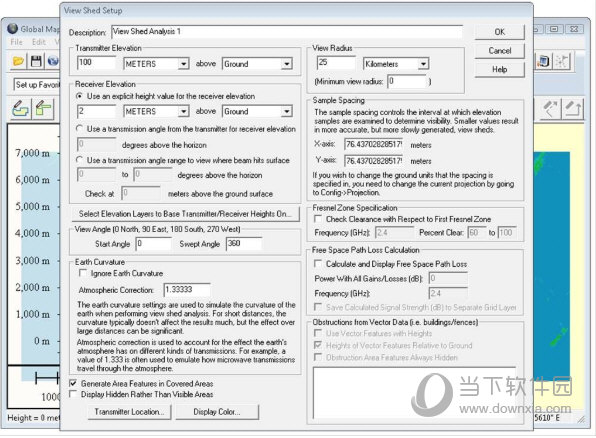This screenshot has height=438, width=596.
Task: Click the View Shed Setup dialog title bar
Action: click(296, 11)
